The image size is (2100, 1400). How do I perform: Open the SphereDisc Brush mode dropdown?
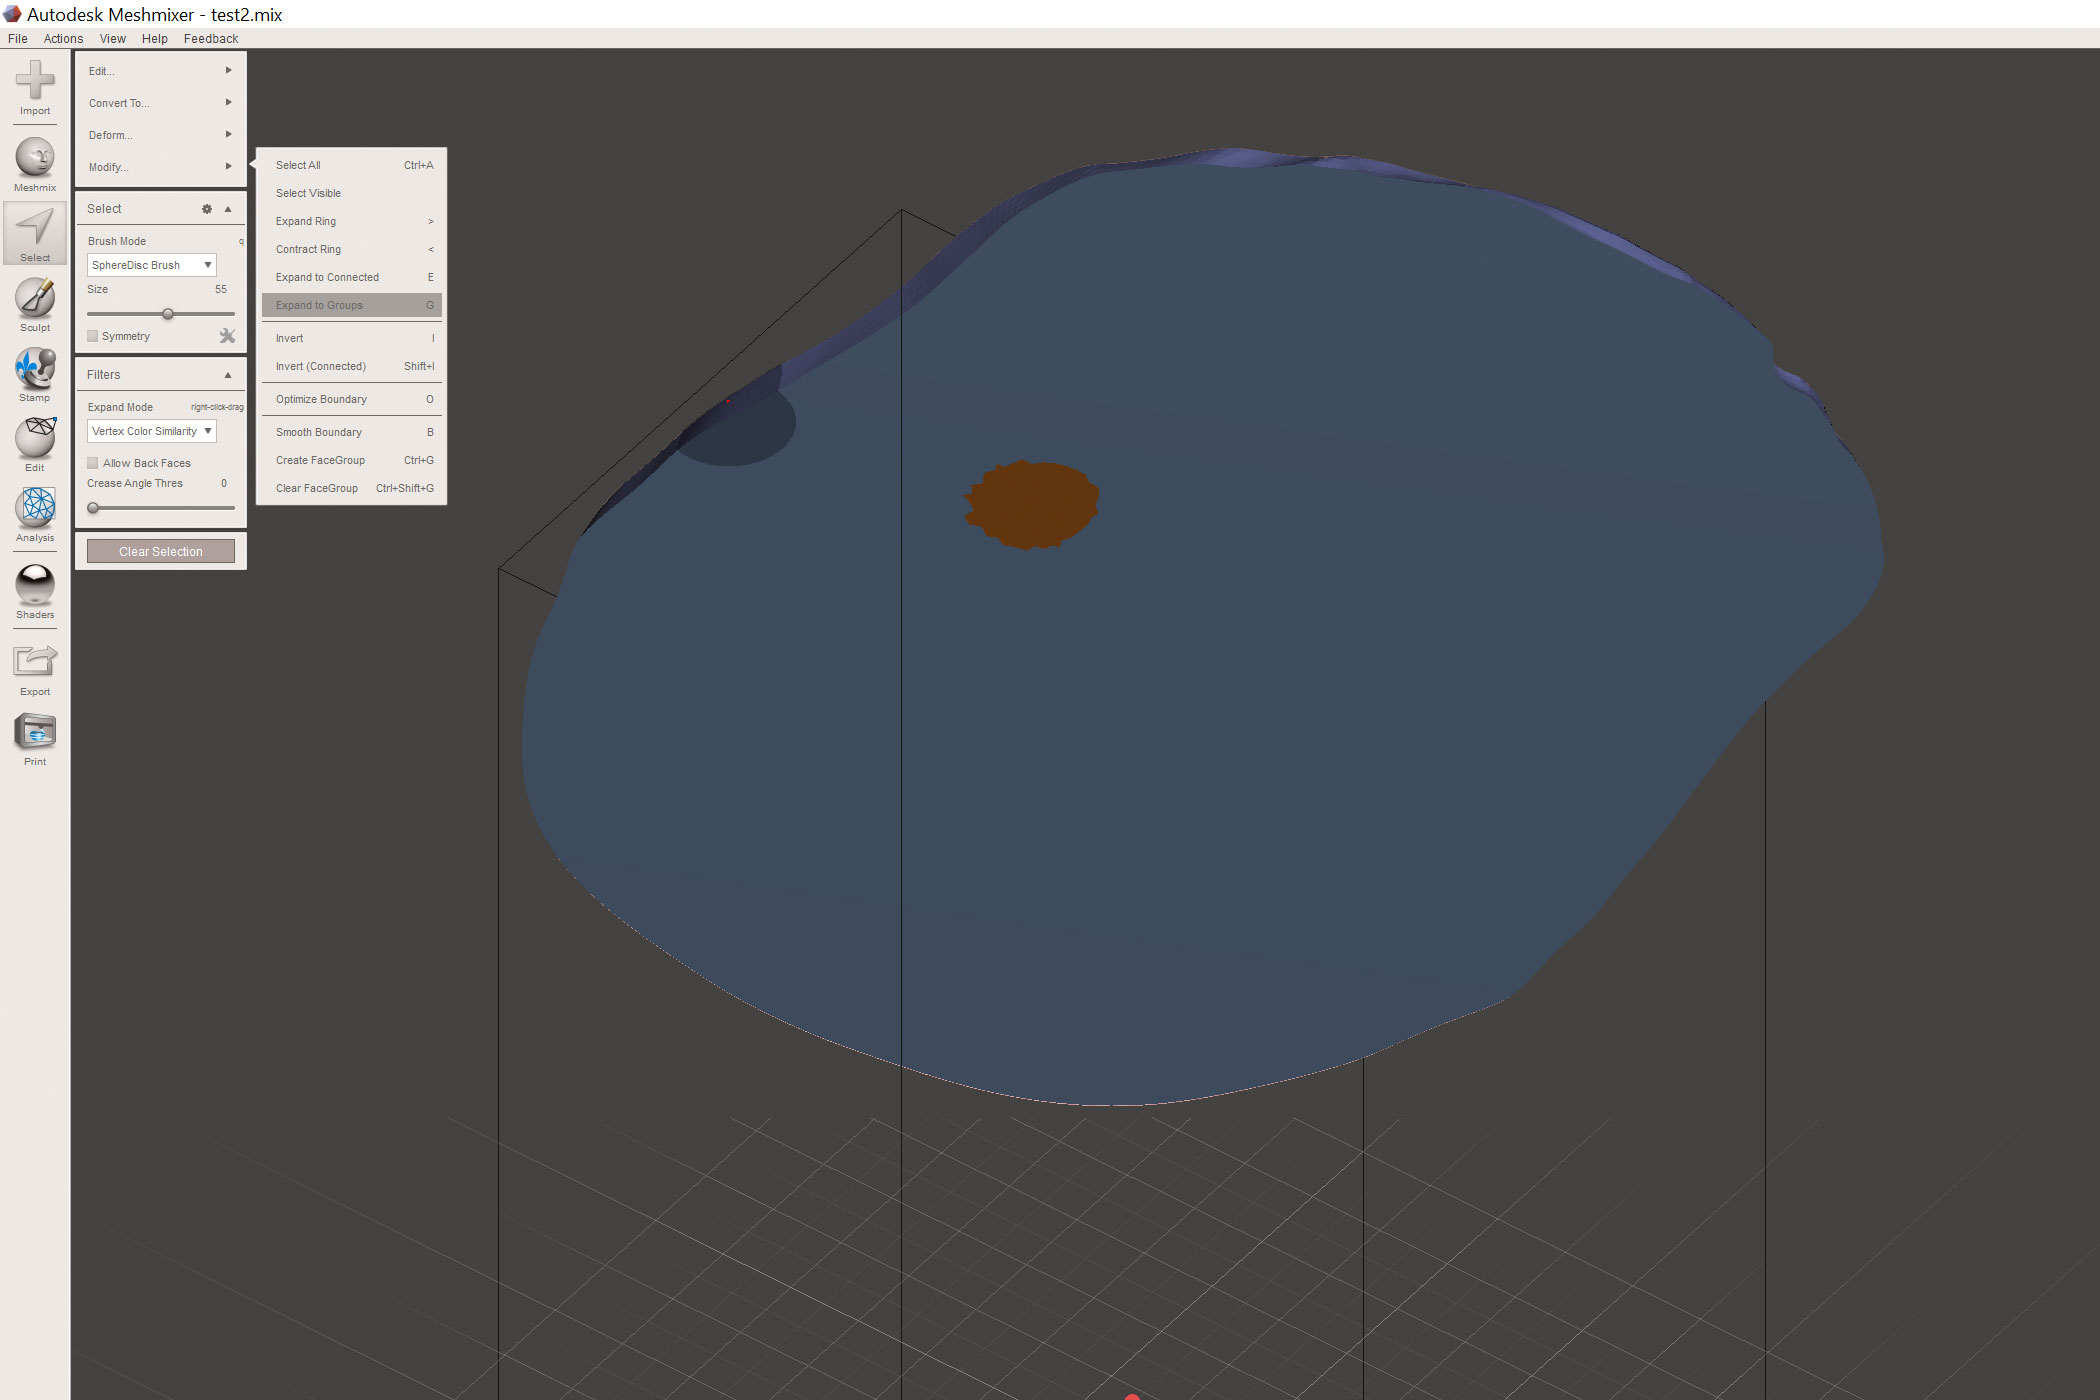coord(151,265)
